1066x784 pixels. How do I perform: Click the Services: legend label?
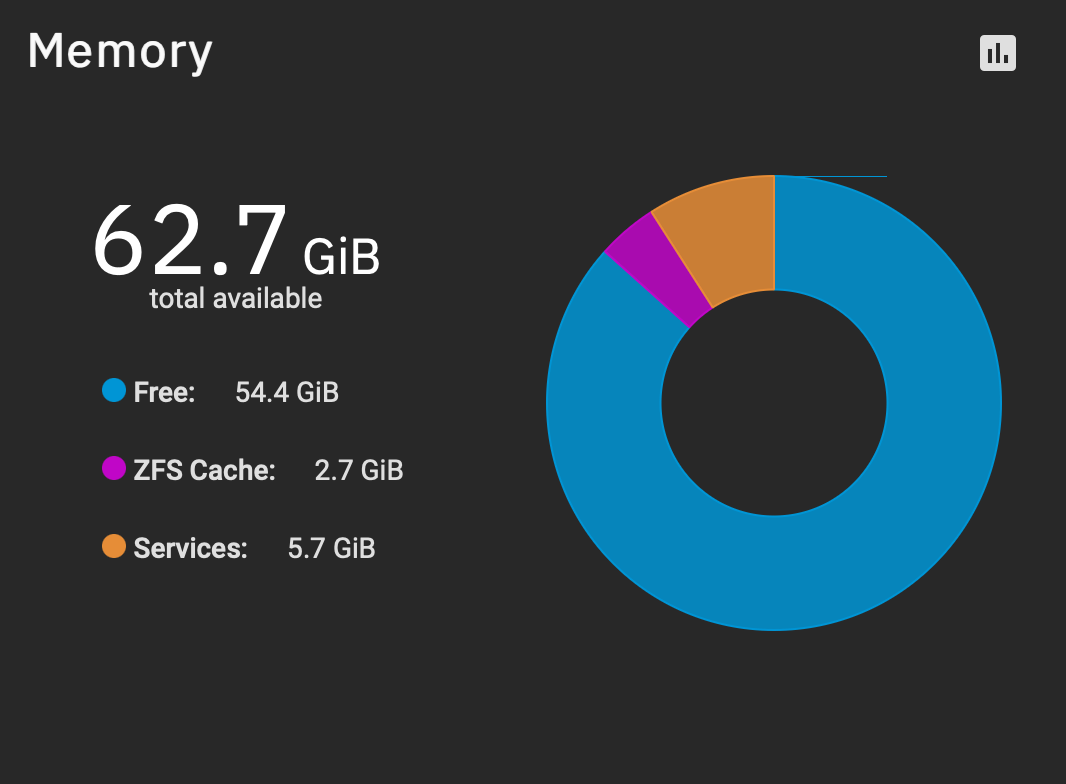point(190,548)
